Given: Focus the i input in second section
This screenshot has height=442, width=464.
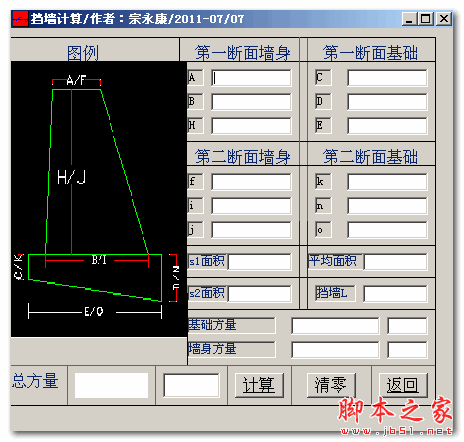Looking at the screenshot, I should 251,206.
